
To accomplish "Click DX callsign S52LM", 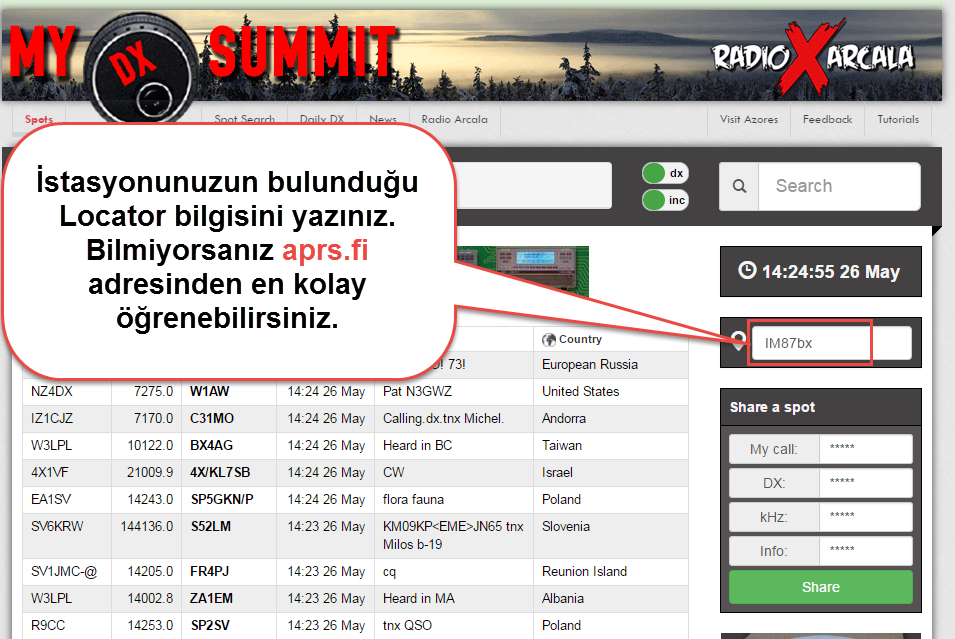I will (210, 526).
